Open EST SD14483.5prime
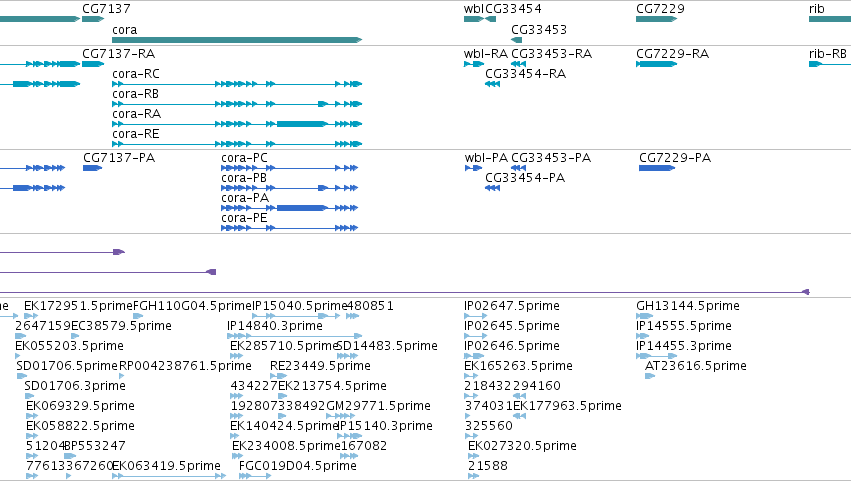The height and width of the screenshot is (481, 851). [387, 346]
